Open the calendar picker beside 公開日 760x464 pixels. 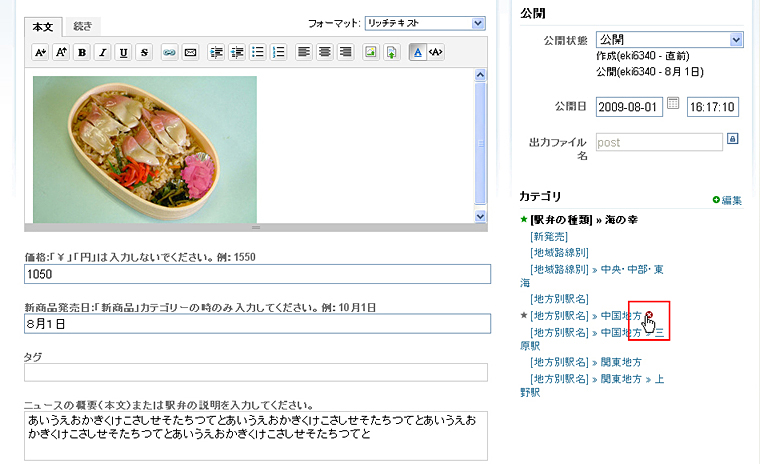tap(673, 104)
